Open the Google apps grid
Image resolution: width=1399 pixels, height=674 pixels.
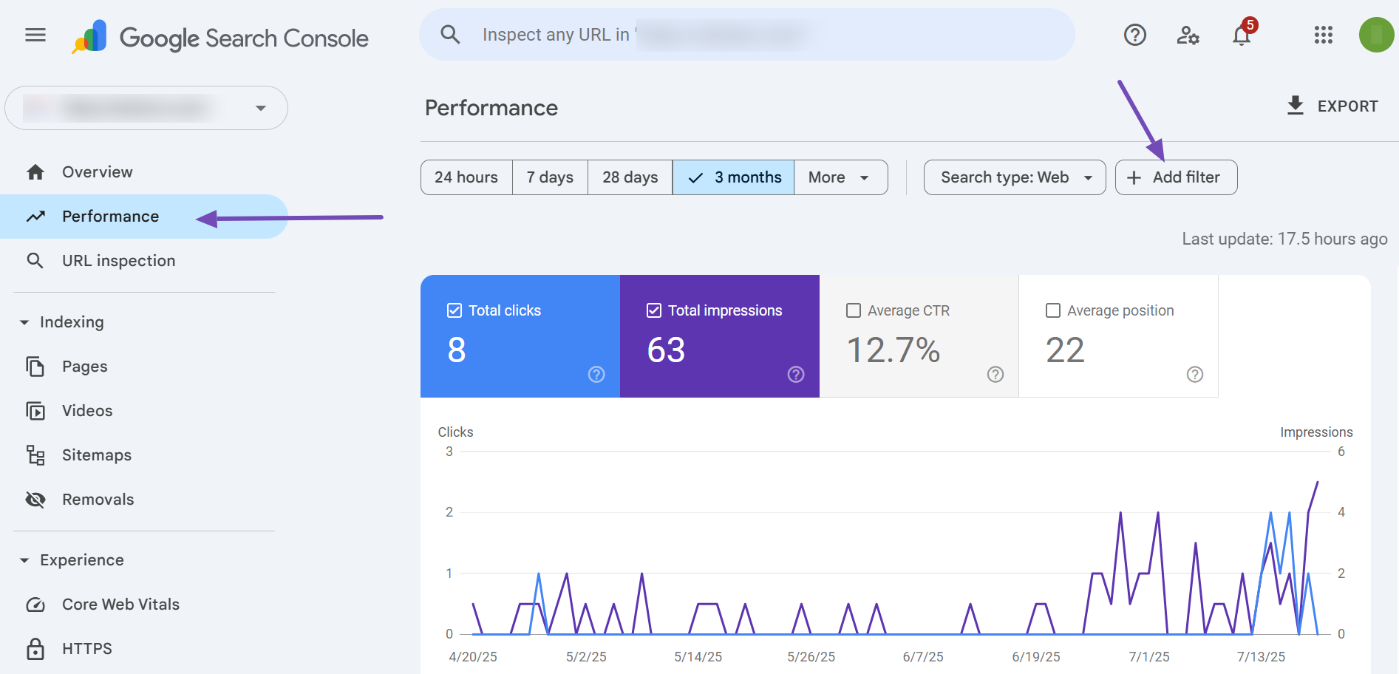coord(1323,35)
